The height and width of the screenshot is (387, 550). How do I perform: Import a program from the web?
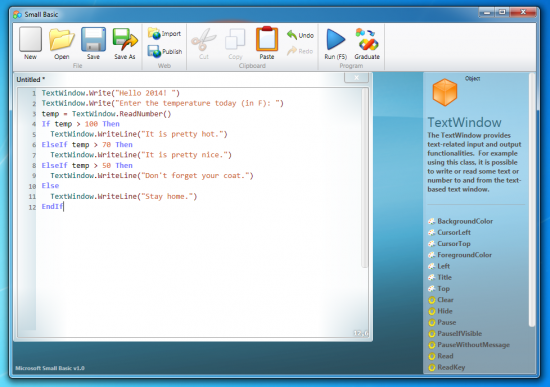tap(164, 34)
